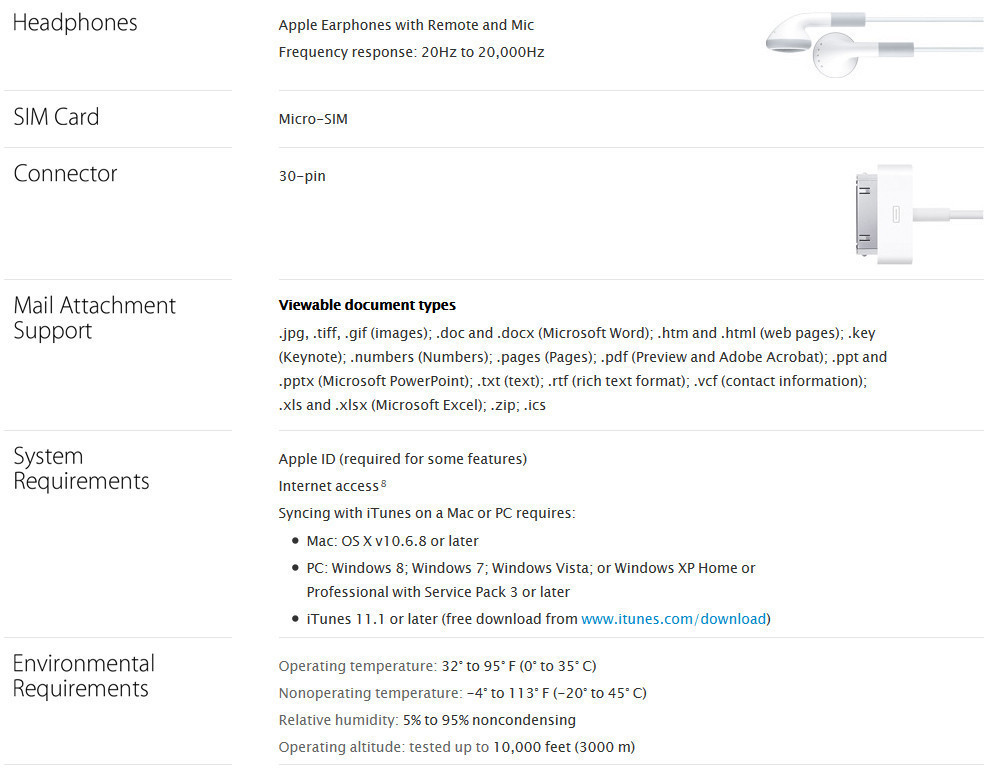Click the Operating temperature line
The width and height of the screenshot is (989, 774).
[x=437, y=666]
